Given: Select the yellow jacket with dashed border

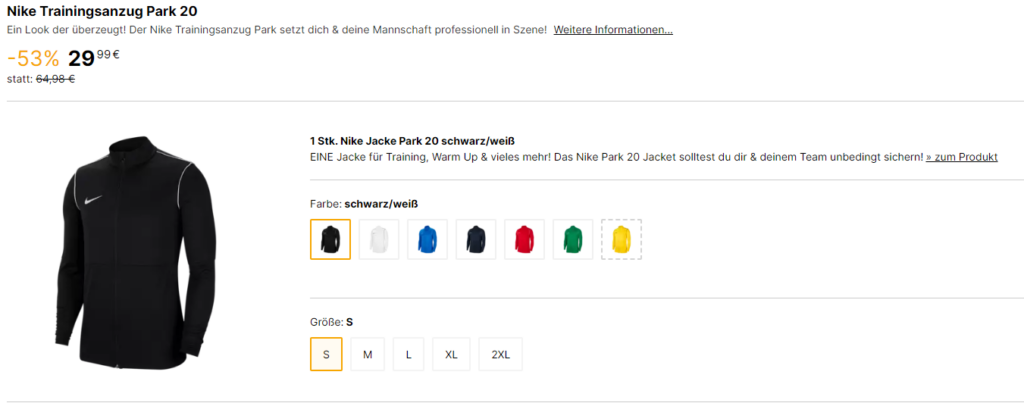Looking at the screenshot, I should tap(622, 239).
